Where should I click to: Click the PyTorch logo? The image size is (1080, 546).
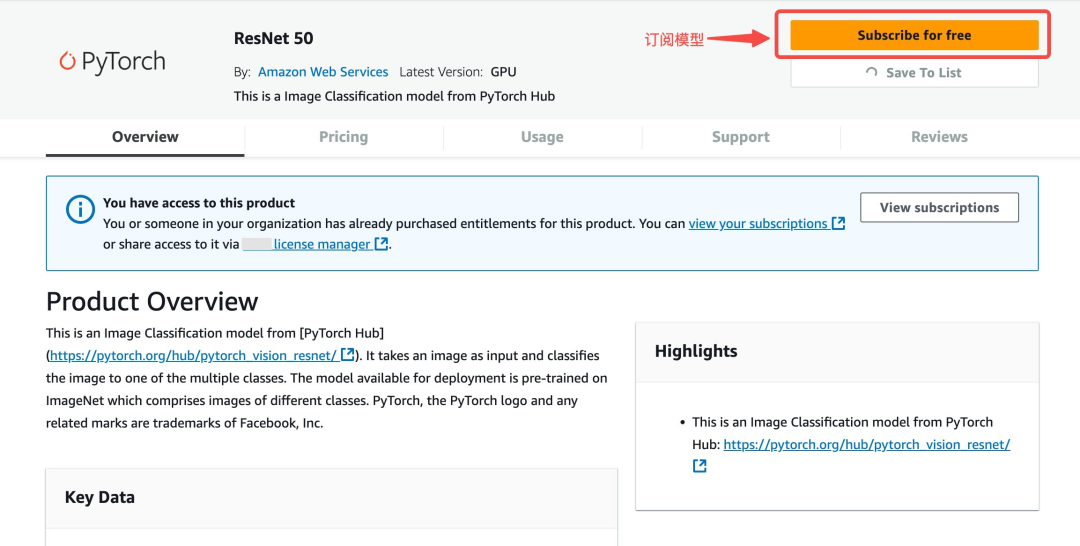pos(112,62)
